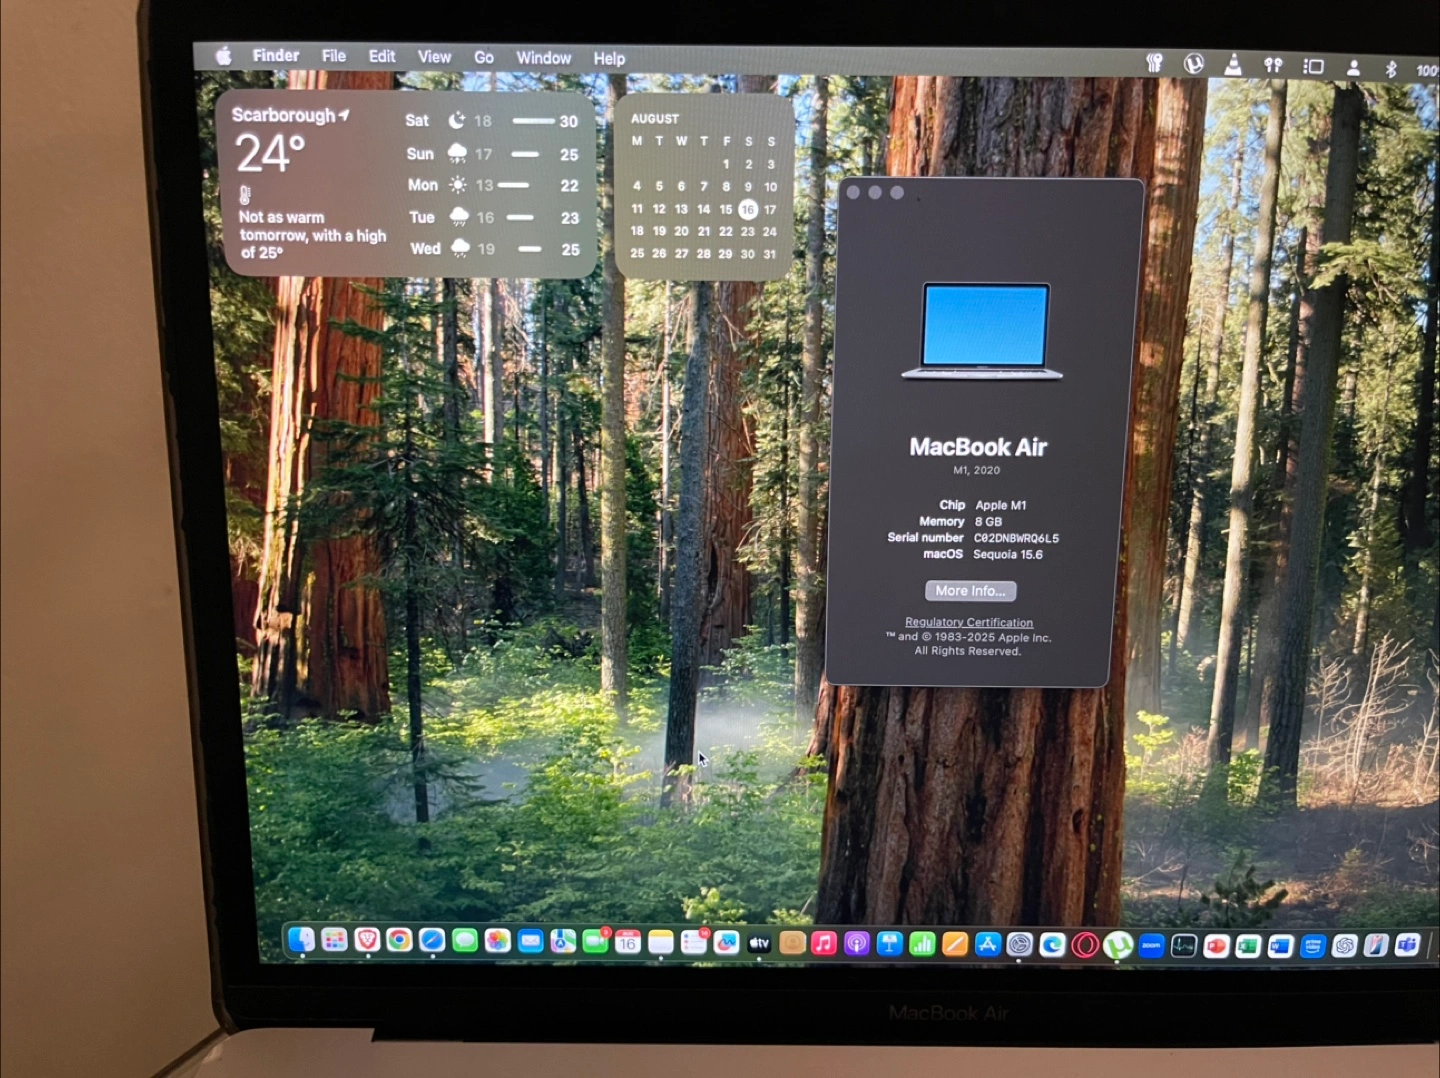The image size is (1440, 1078).
Task: Open Safari in the dock
Action: 432,940
